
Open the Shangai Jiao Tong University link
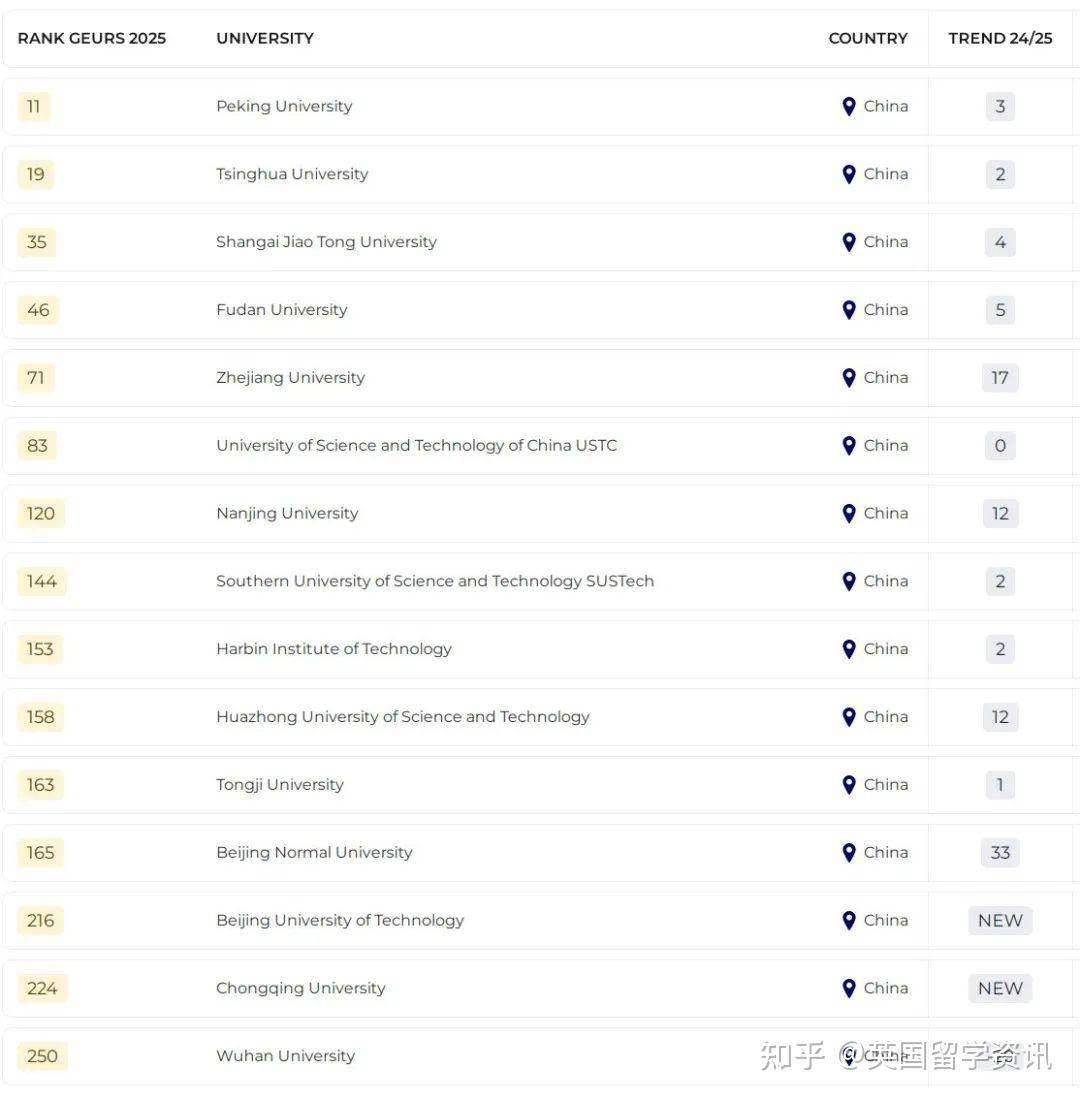(326, 242)
